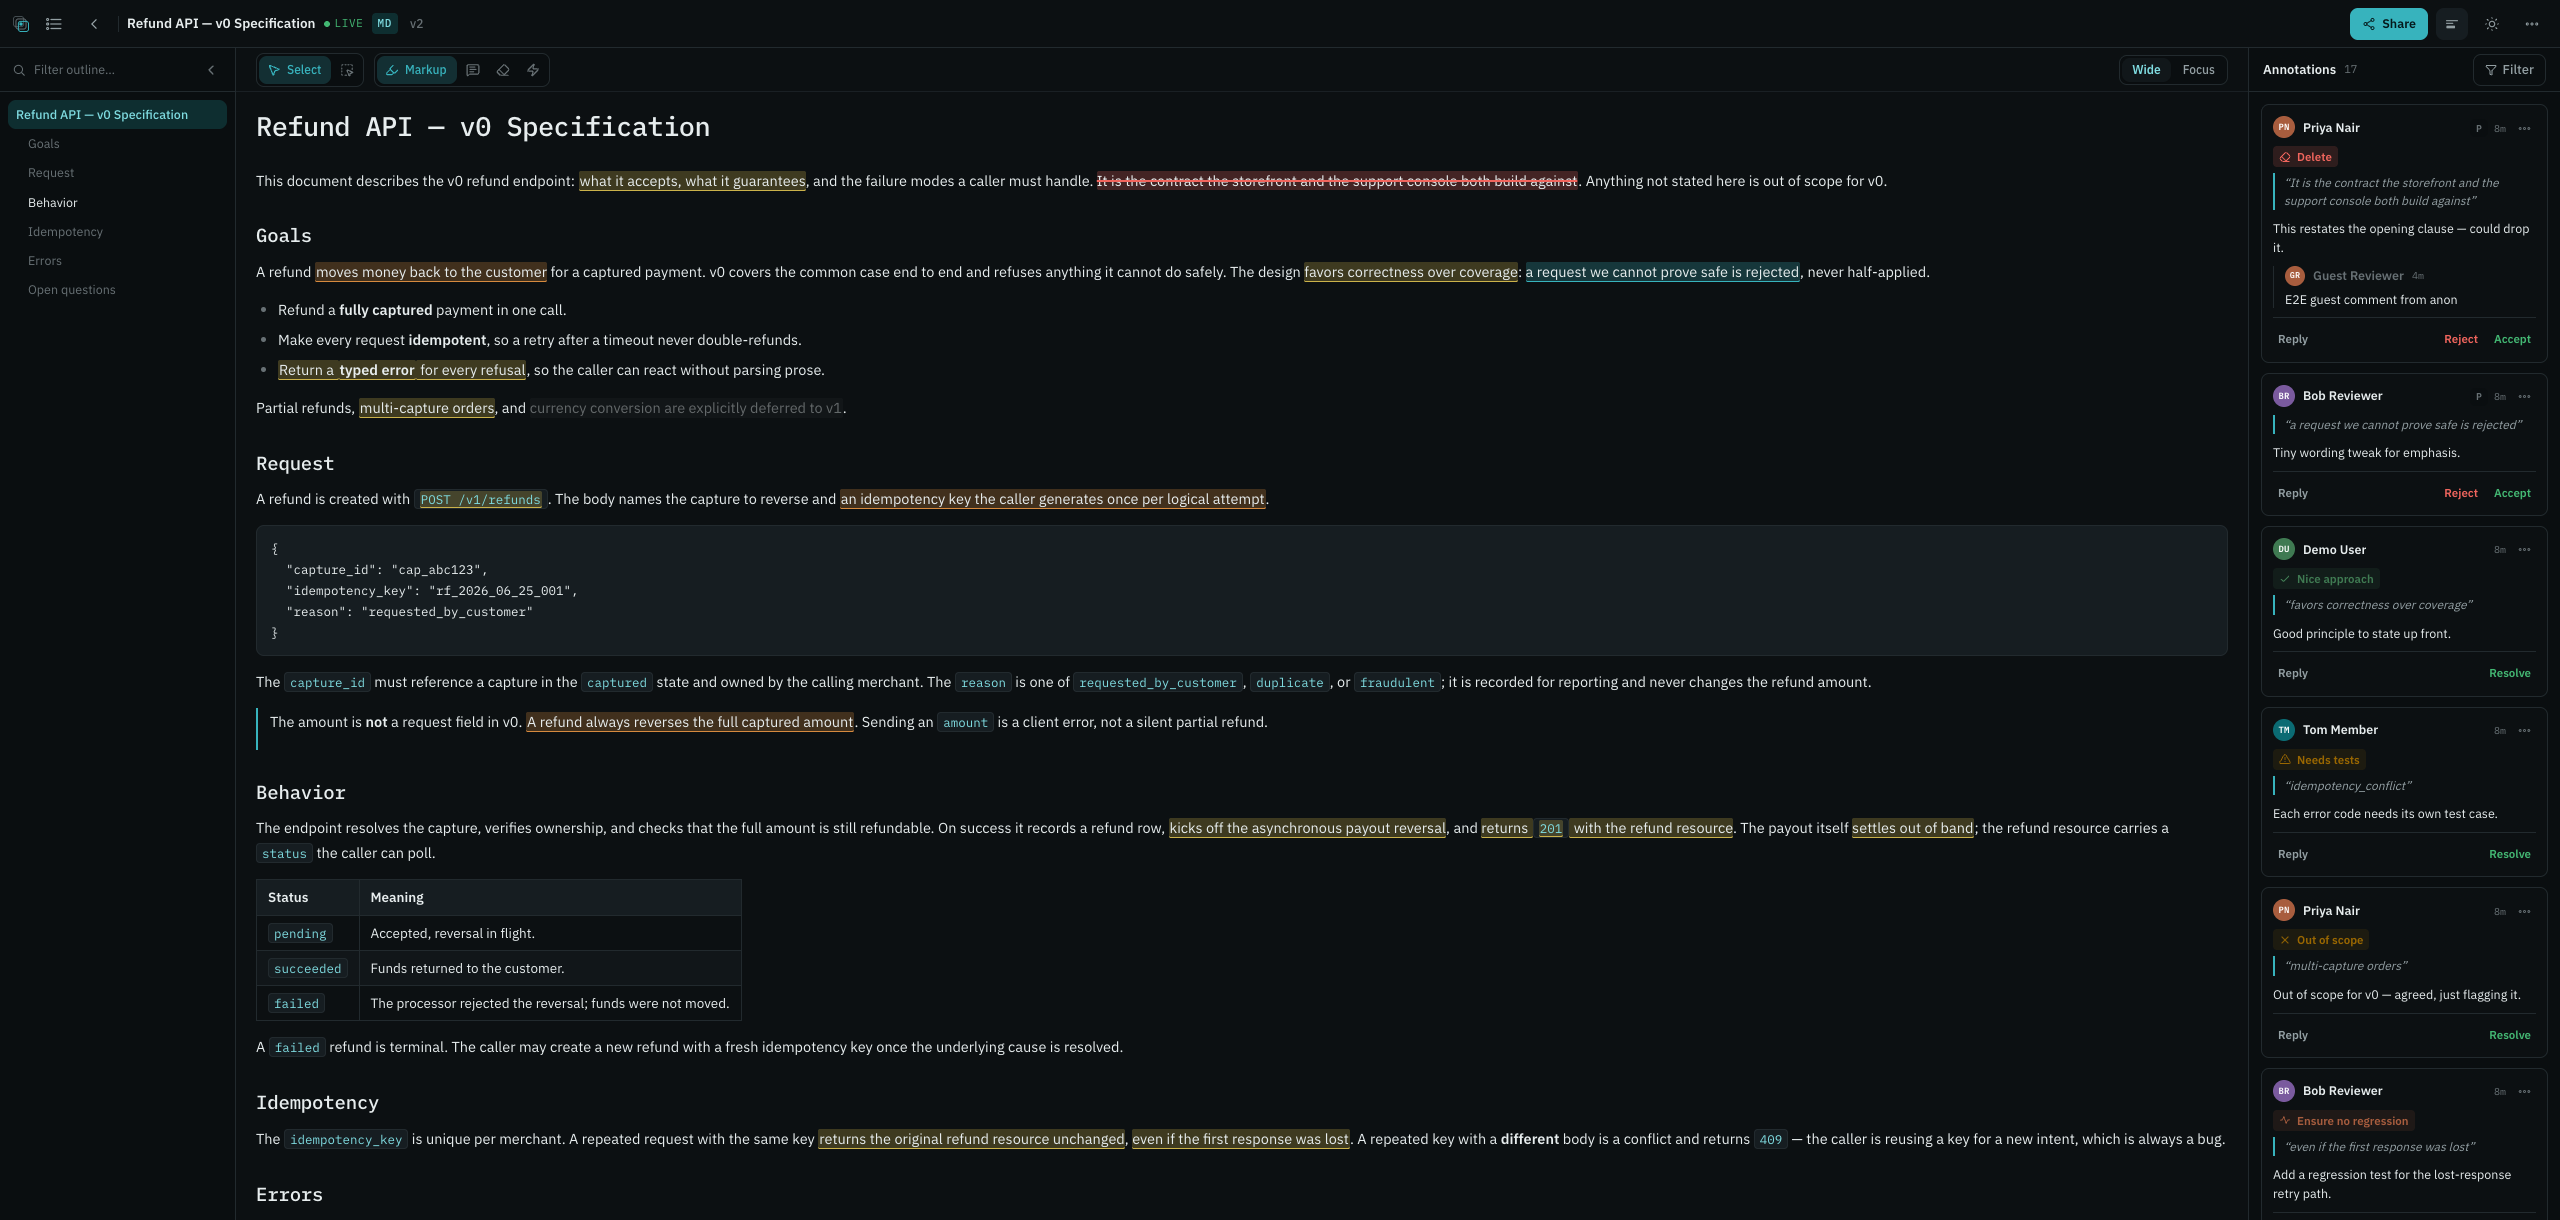
Task: Click the Filter outline search field
Action: pos(110,70)
